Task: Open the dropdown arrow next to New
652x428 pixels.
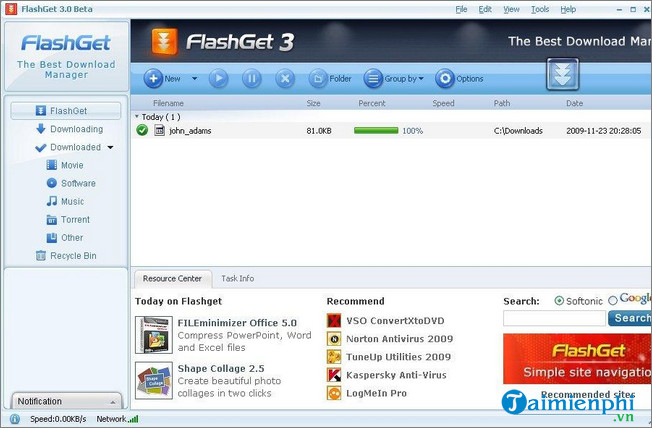Action: (x=194, y=78)
